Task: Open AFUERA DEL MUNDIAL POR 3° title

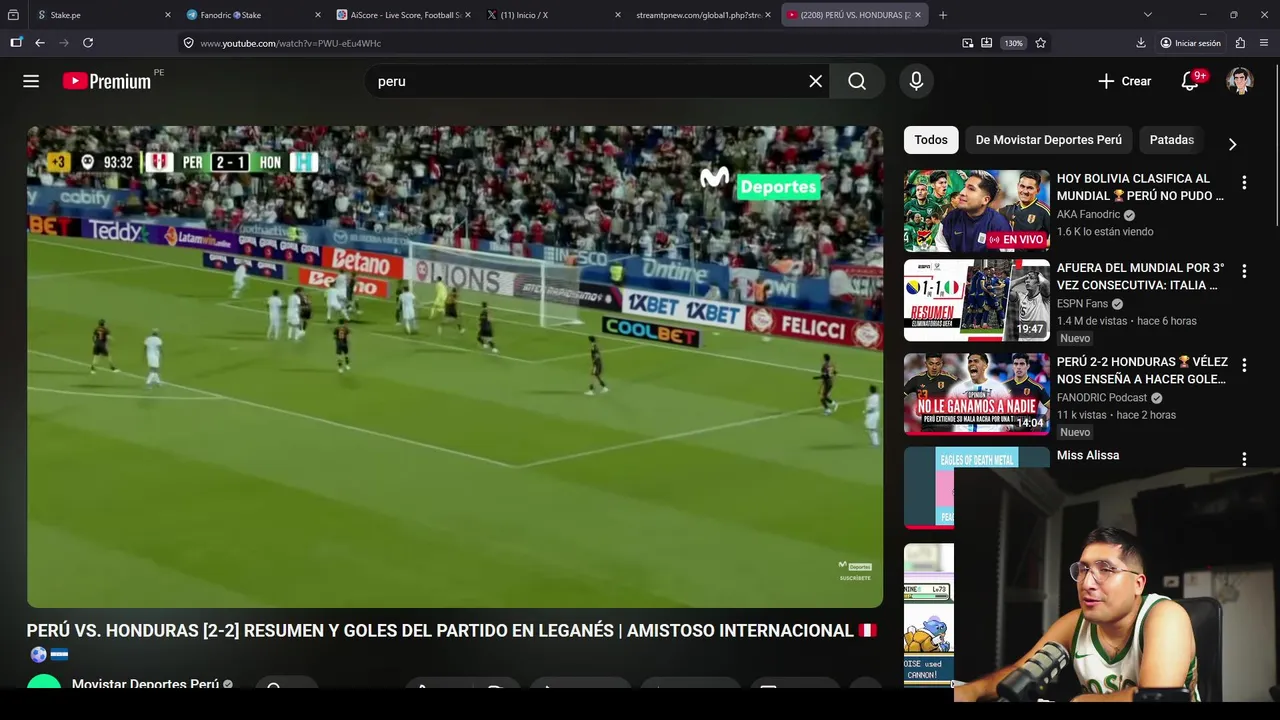Action: (1140, 277)
